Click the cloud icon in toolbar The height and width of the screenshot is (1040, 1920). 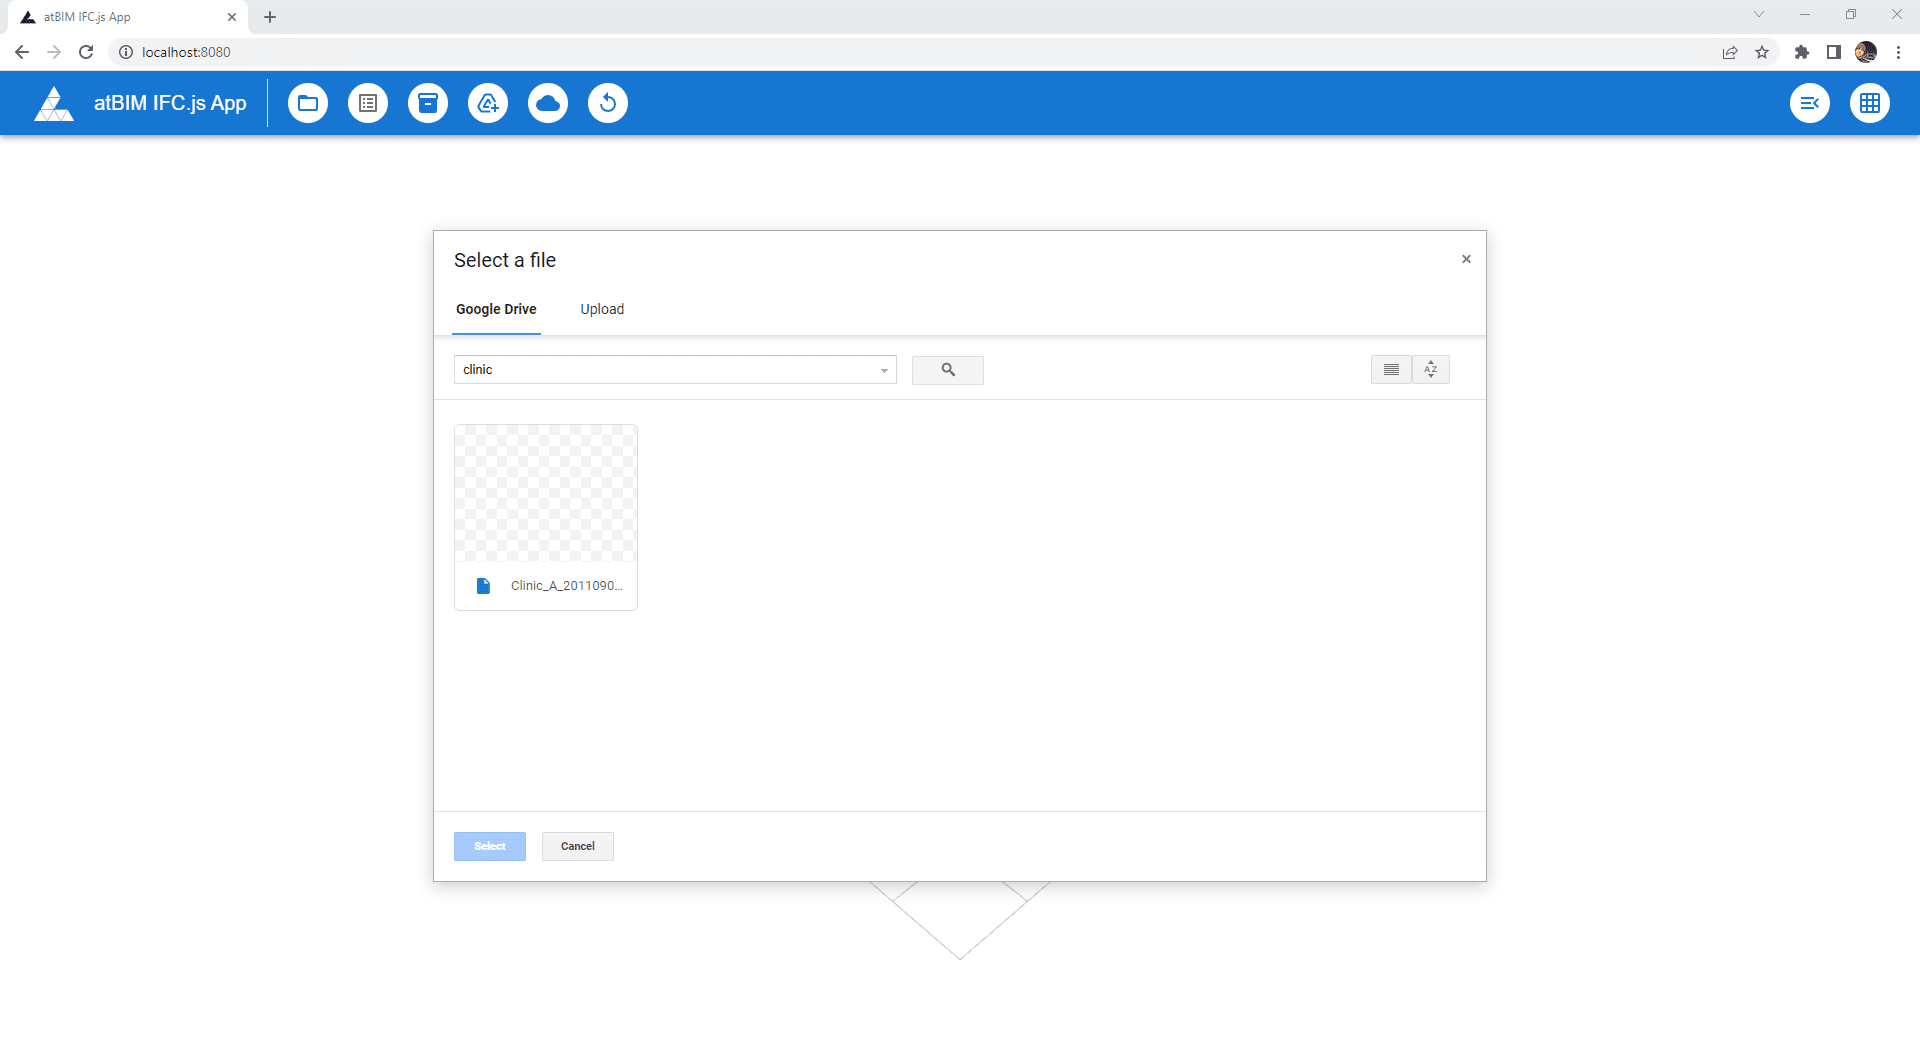548,103
